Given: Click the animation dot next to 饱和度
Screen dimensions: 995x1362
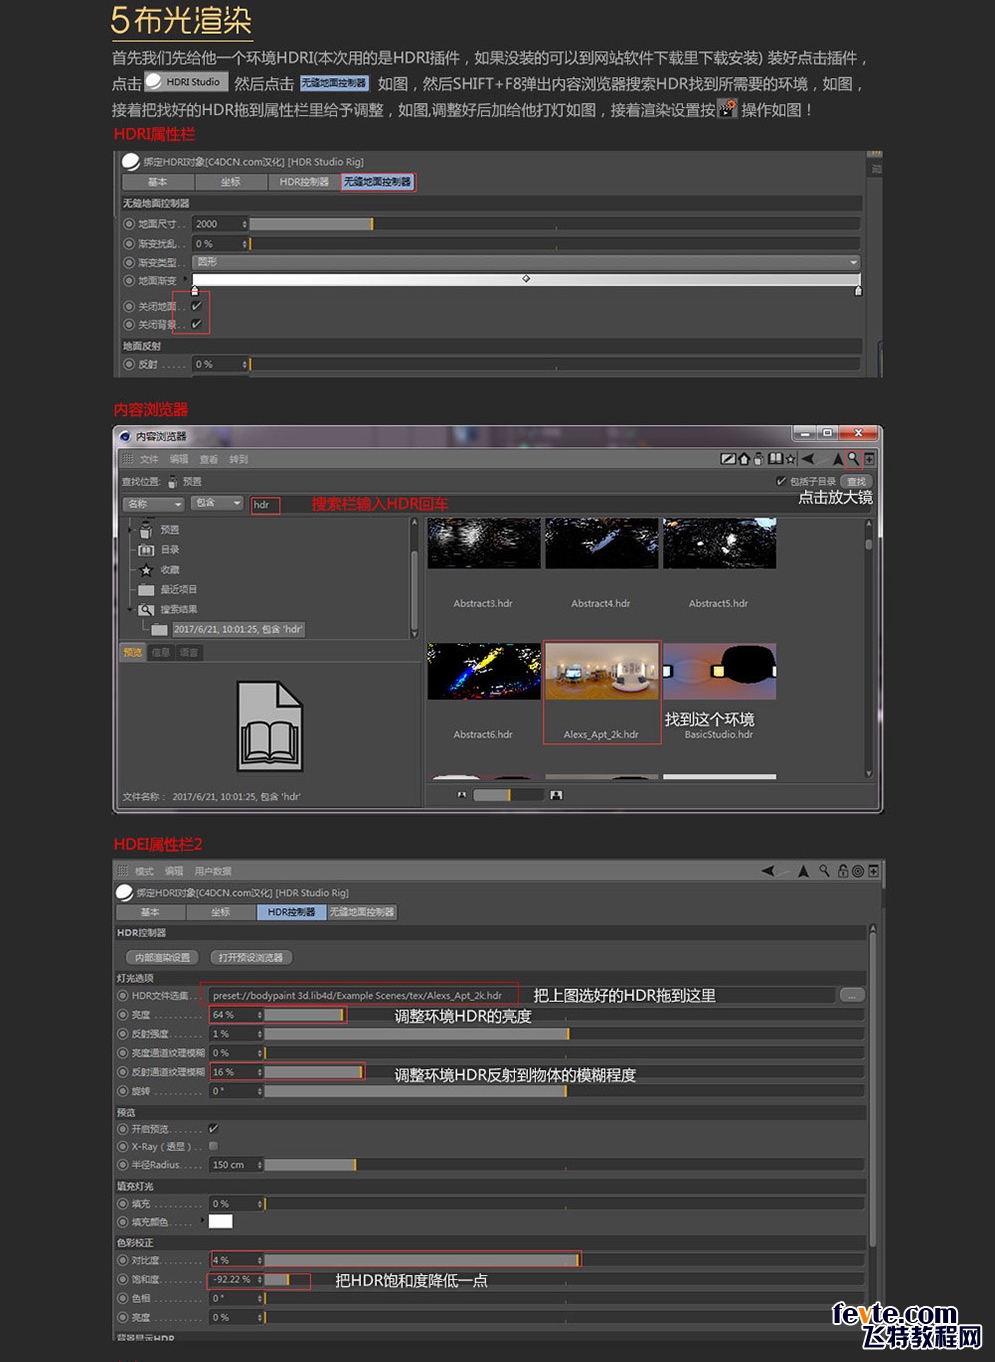Looking at the screenshot, I should click(x=123, y=1279).
